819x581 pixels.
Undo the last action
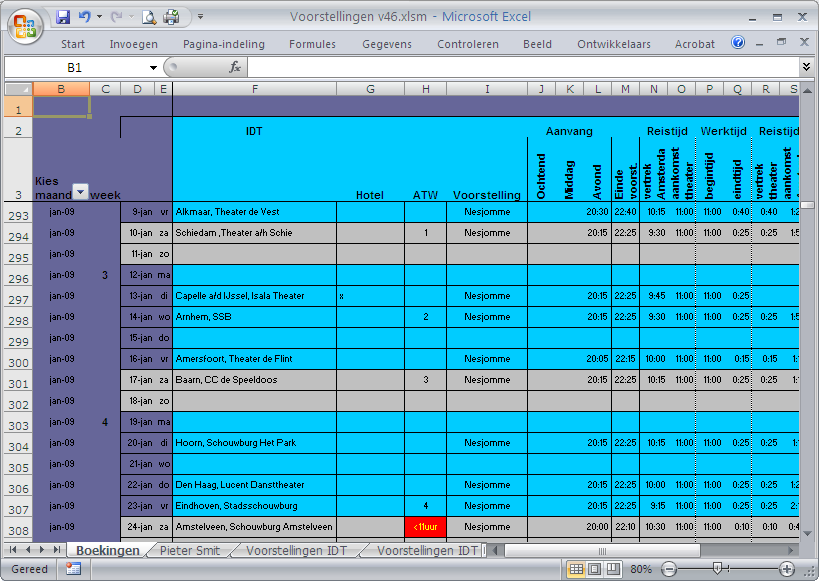tap(84, 17)
